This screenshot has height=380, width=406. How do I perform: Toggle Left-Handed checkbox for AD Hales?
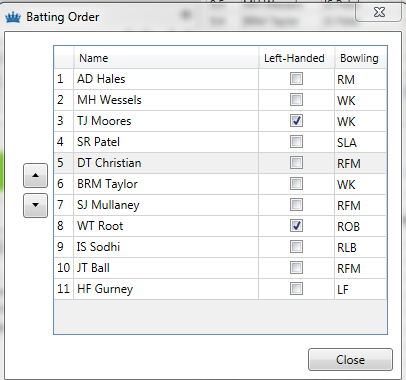point(296,79)
